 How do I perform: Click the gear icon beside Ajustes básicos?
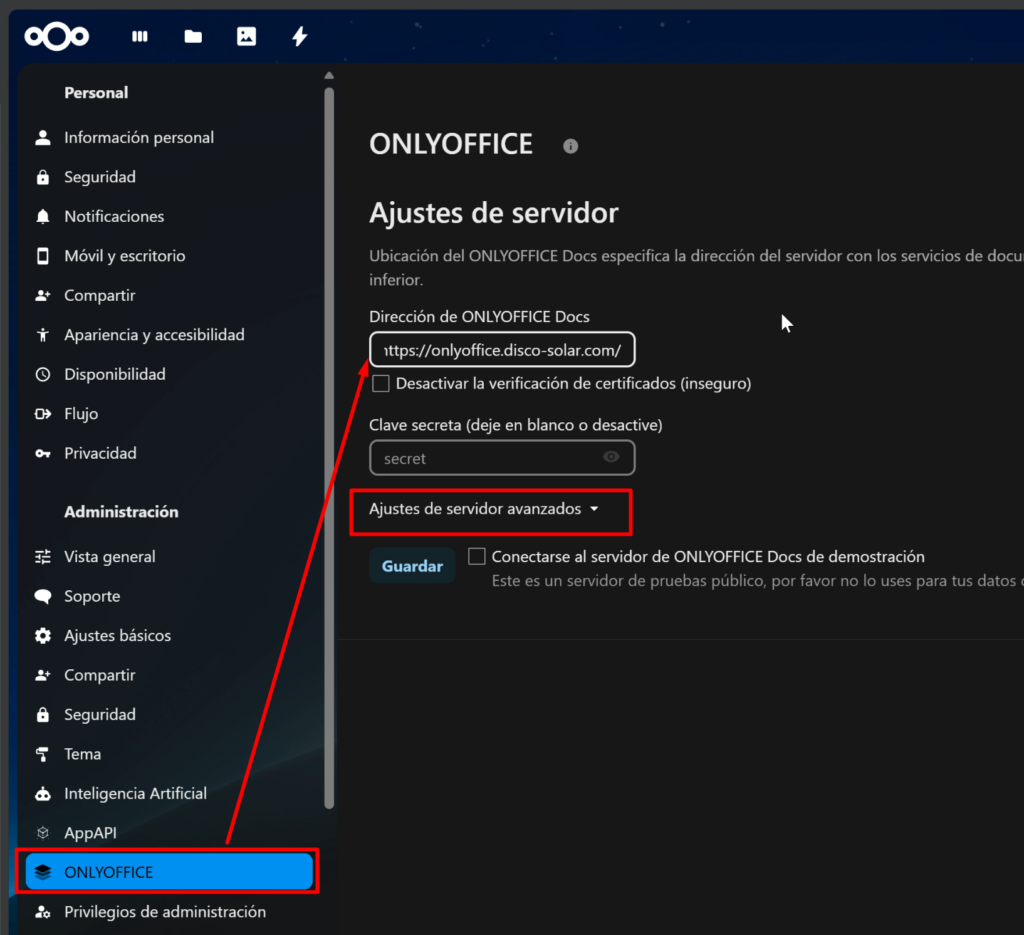tap(43, 636)
